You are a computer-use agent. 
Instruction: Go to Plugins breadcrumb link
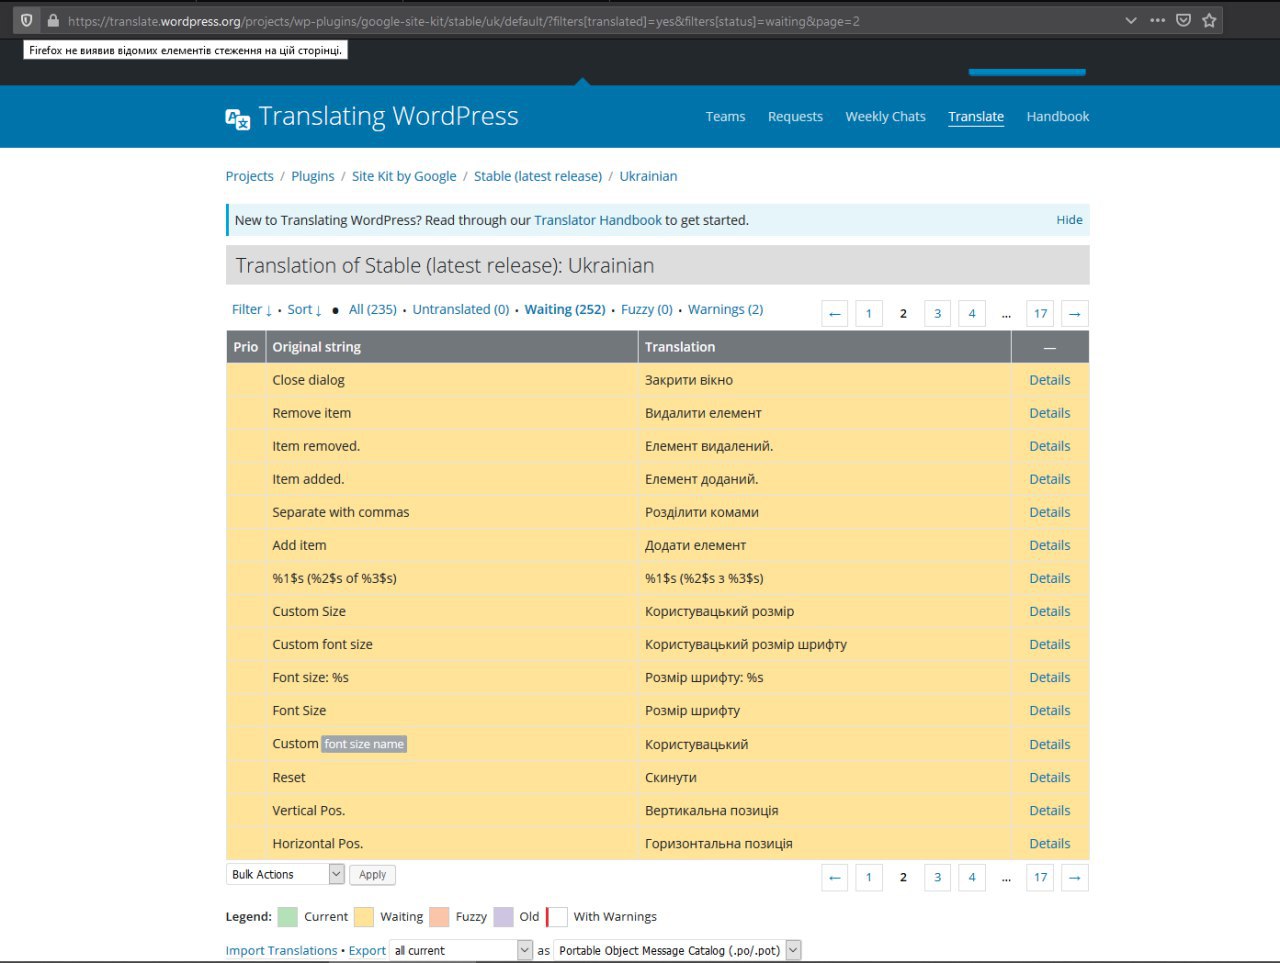click(313, 176)
